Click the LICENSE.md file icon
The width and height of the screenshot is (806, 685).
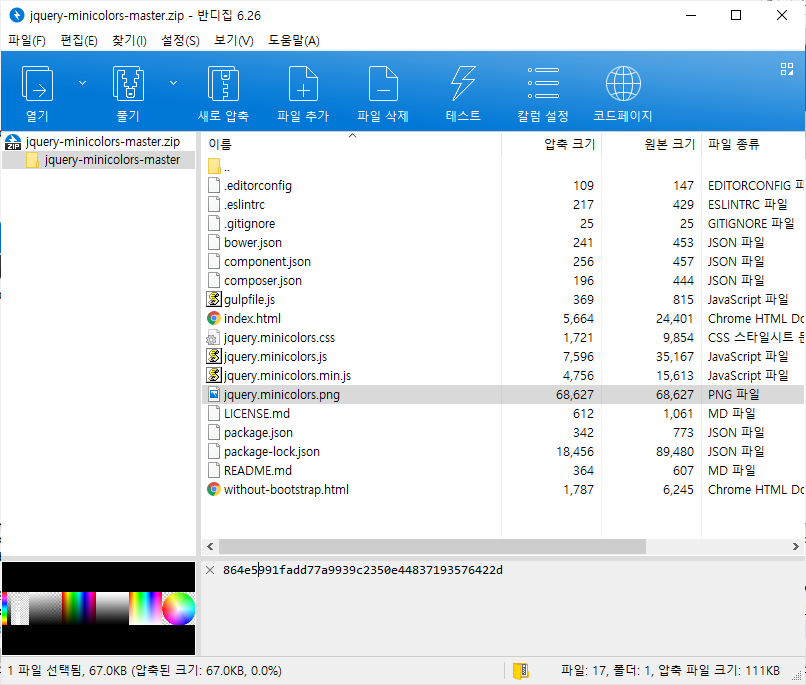tap(214, 413)
